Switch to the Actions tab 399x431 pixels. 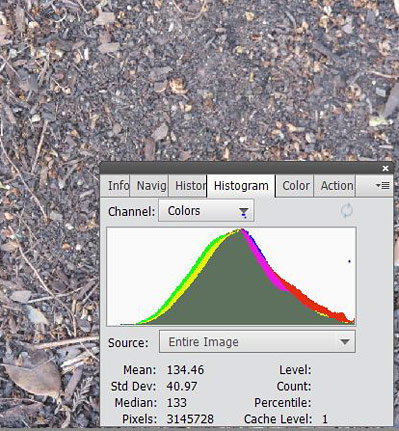click(x=335, y=186)
